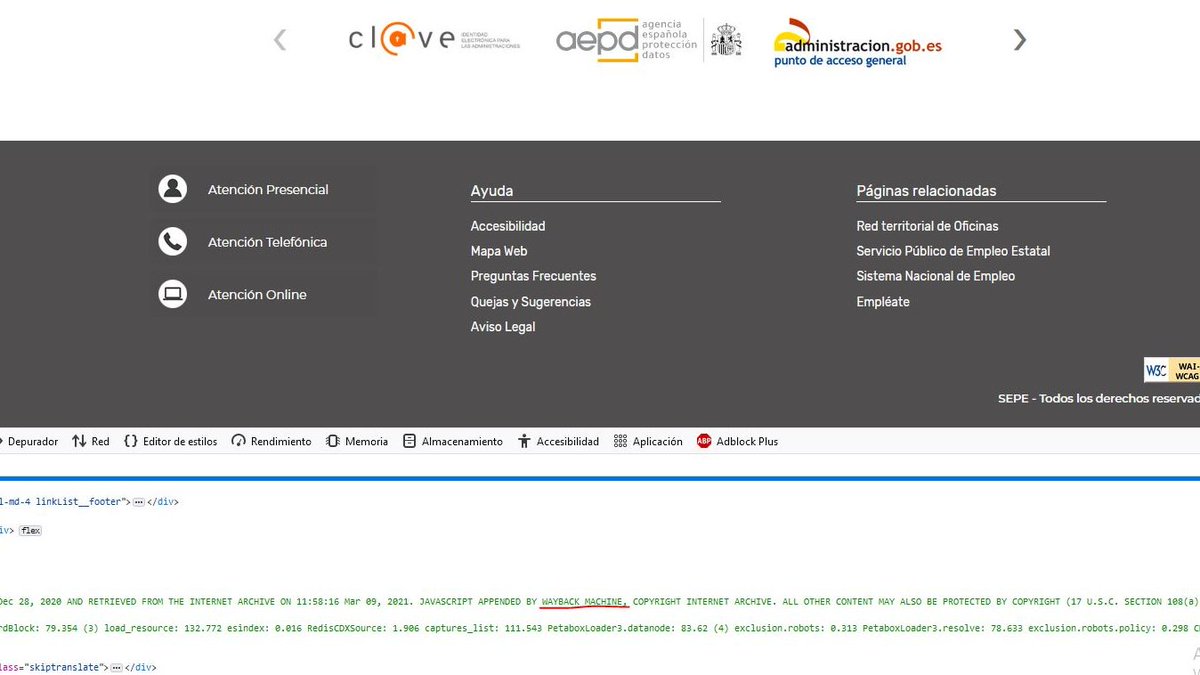Open Atención Online link
Image resolution: width=1200 pixels, height=675 pixels.
(257, 294)
